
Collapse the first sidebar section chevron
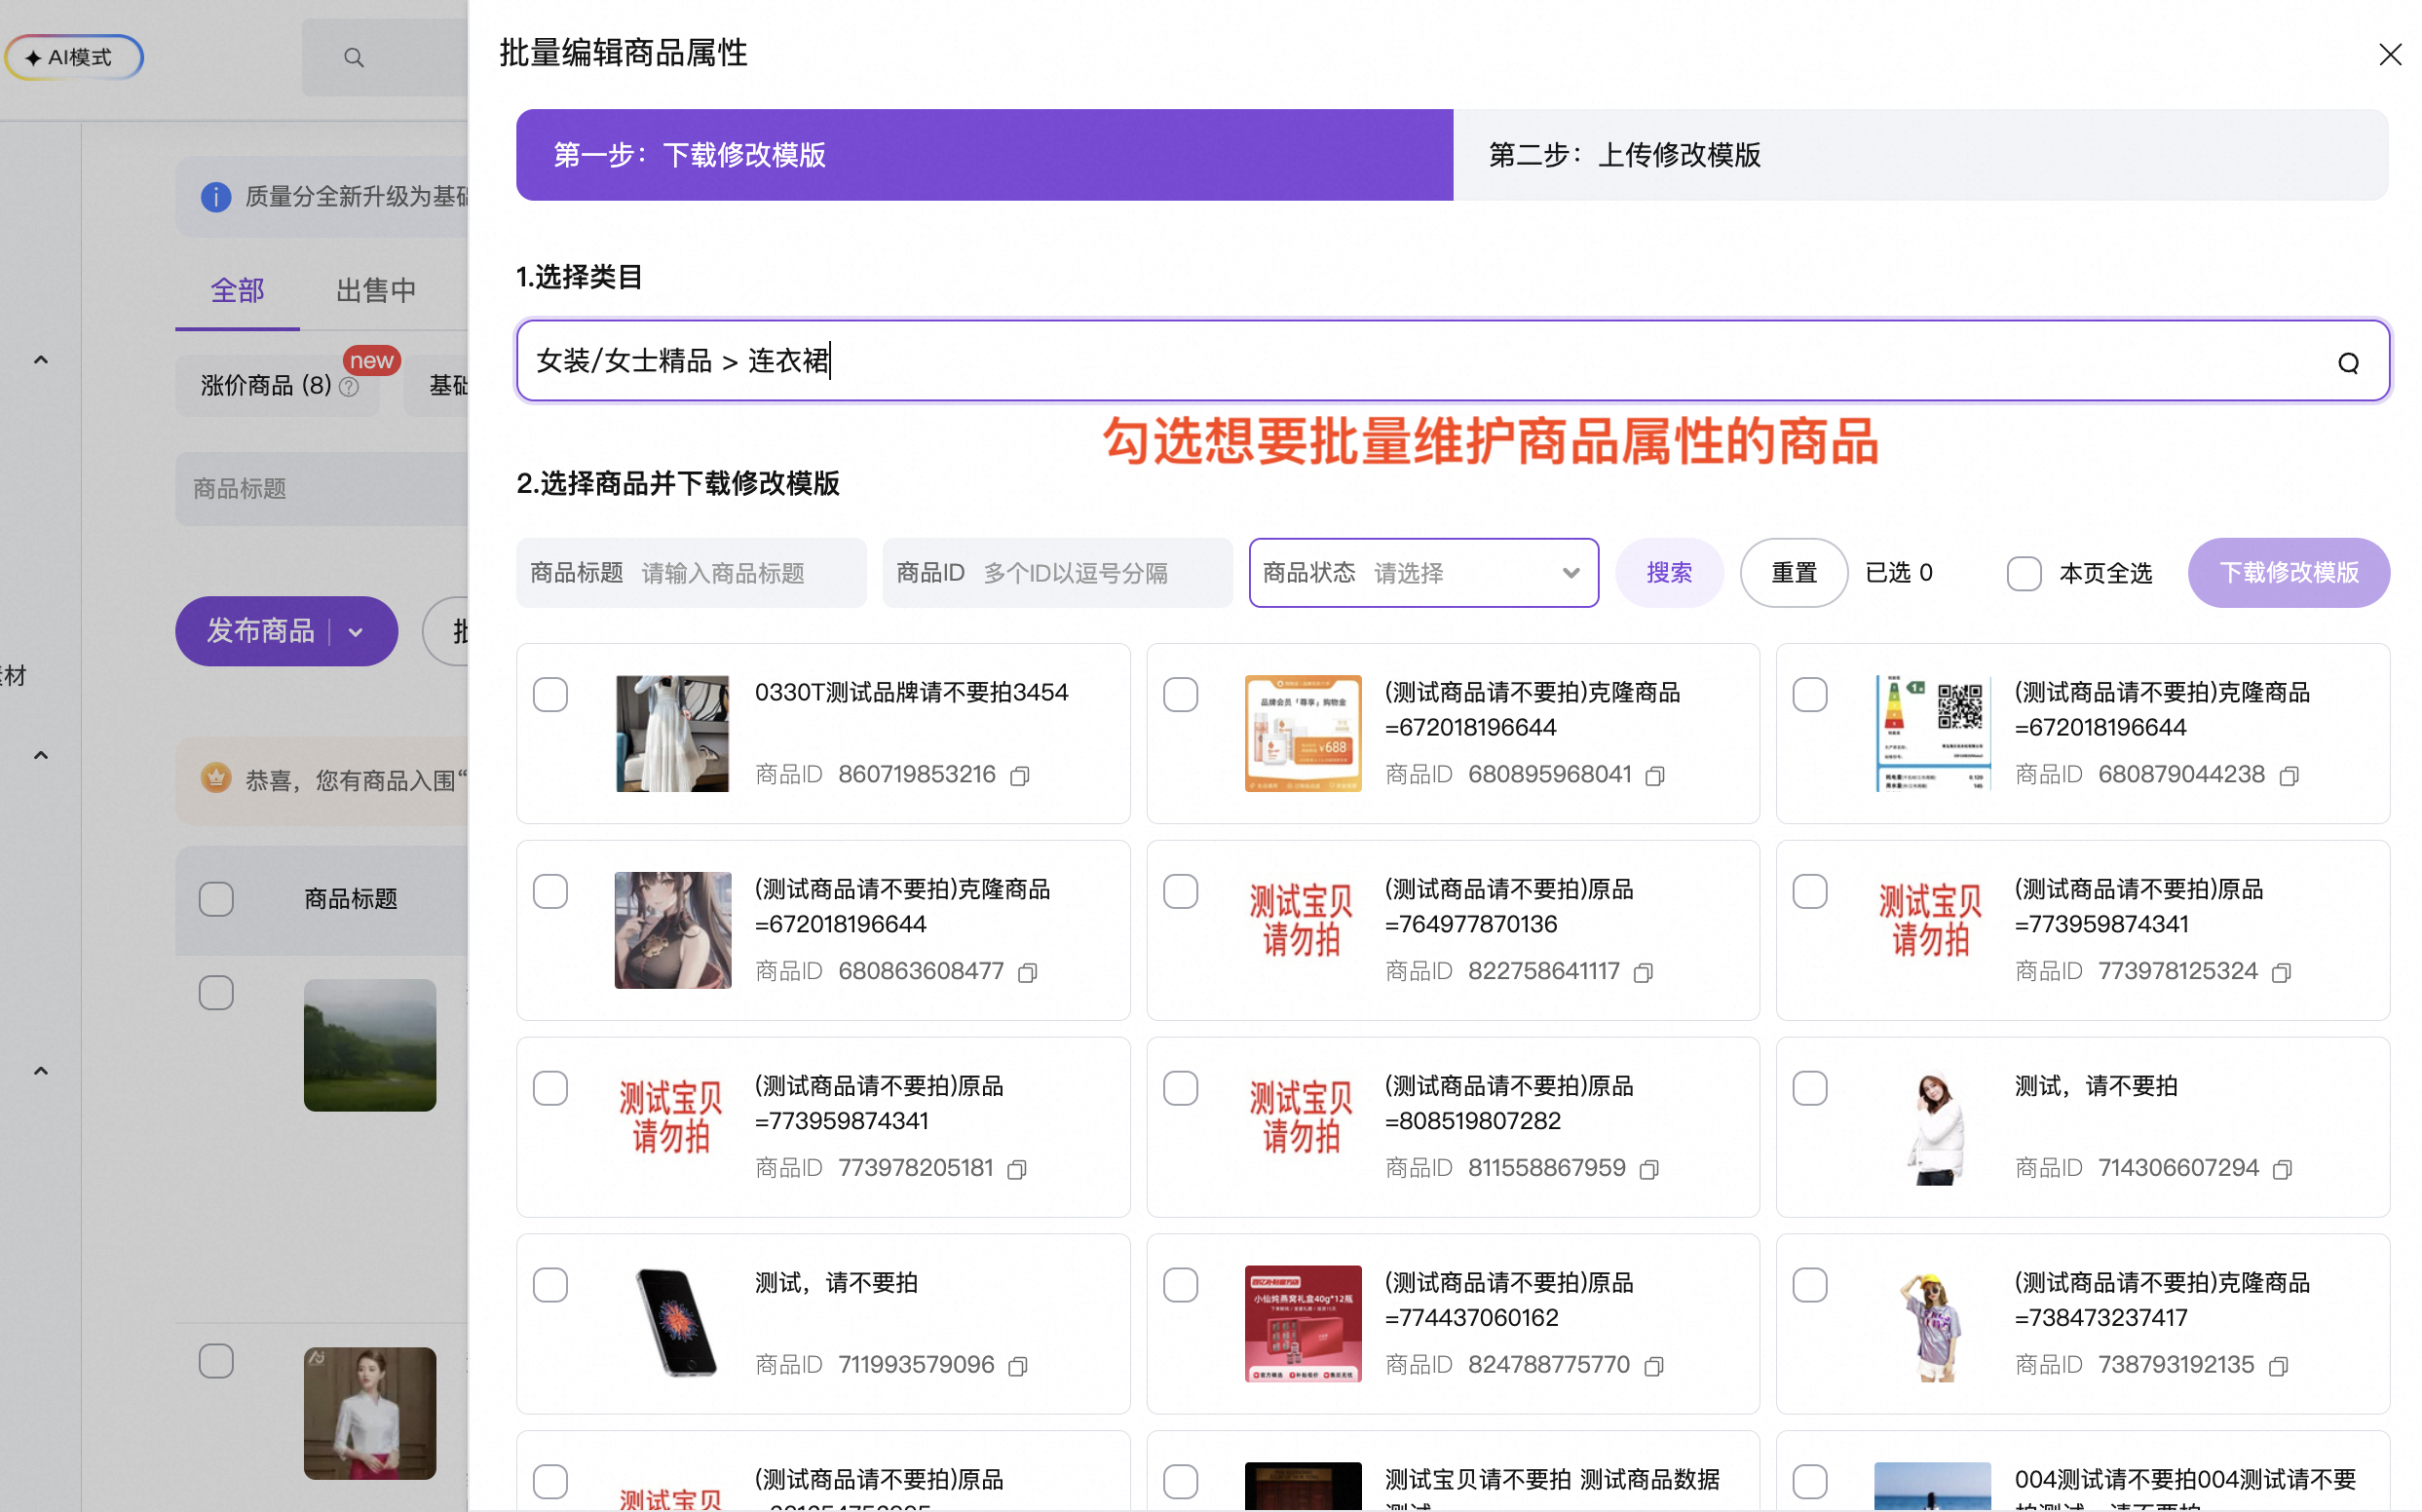pyautogui.click(x=41, y=360)
